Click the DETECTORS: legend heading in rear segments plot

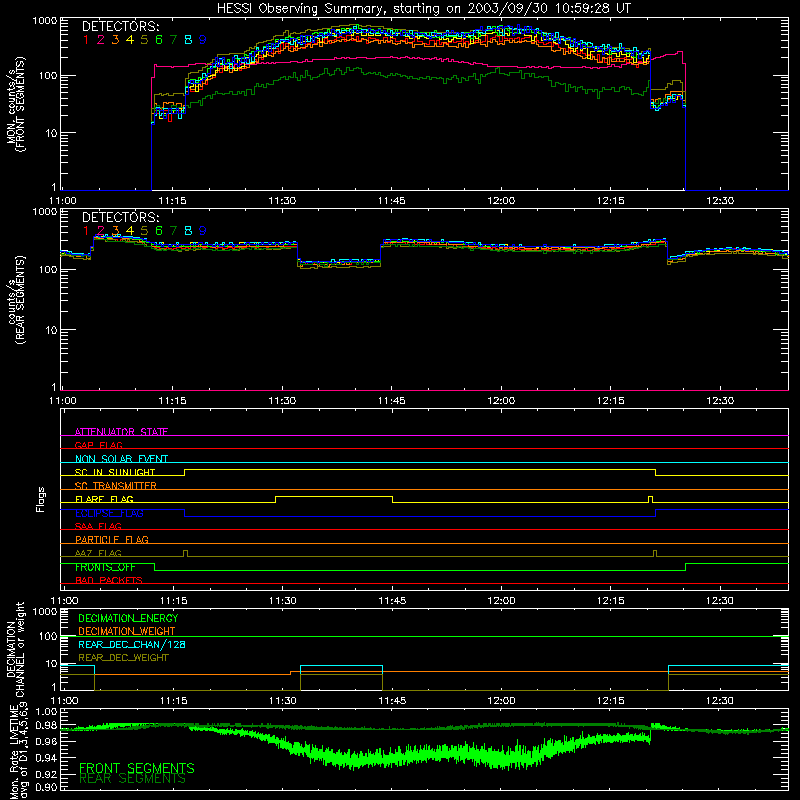[x=121, y=217]
